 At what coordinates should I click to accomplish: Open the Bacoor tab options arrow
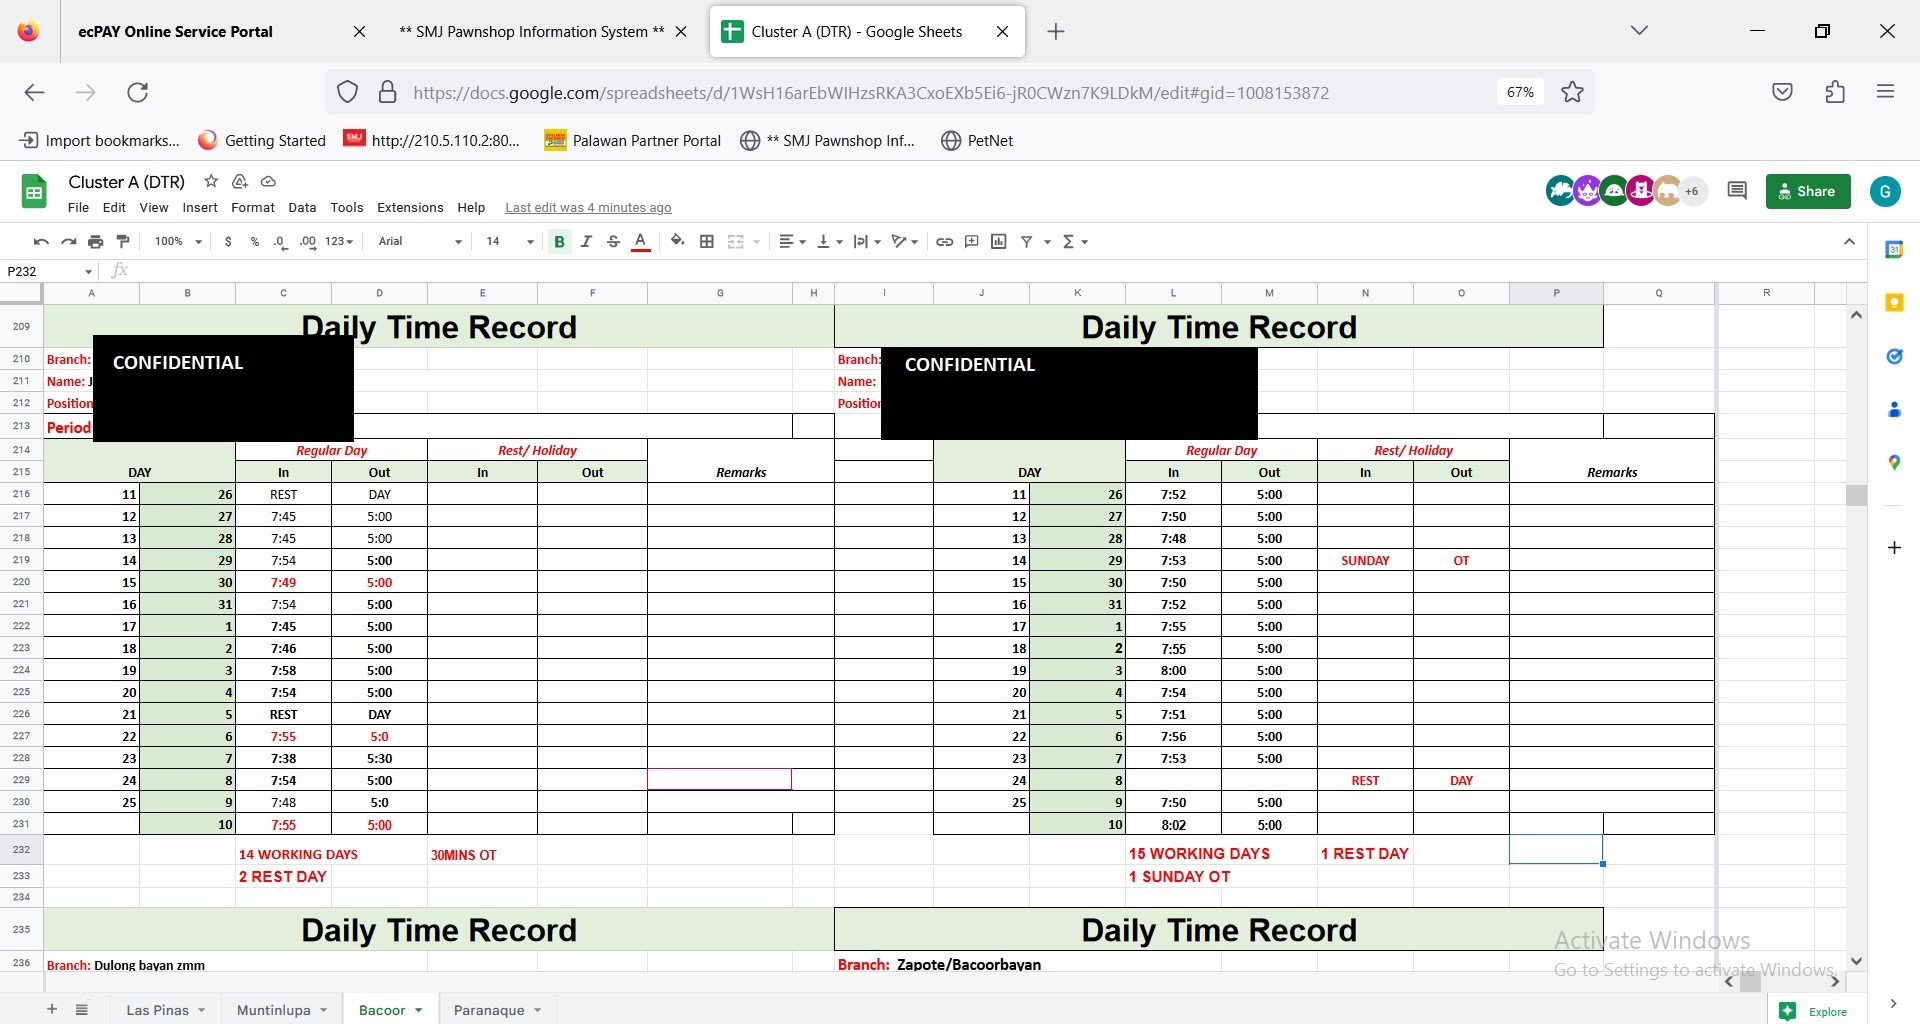tap(419, 1010)
